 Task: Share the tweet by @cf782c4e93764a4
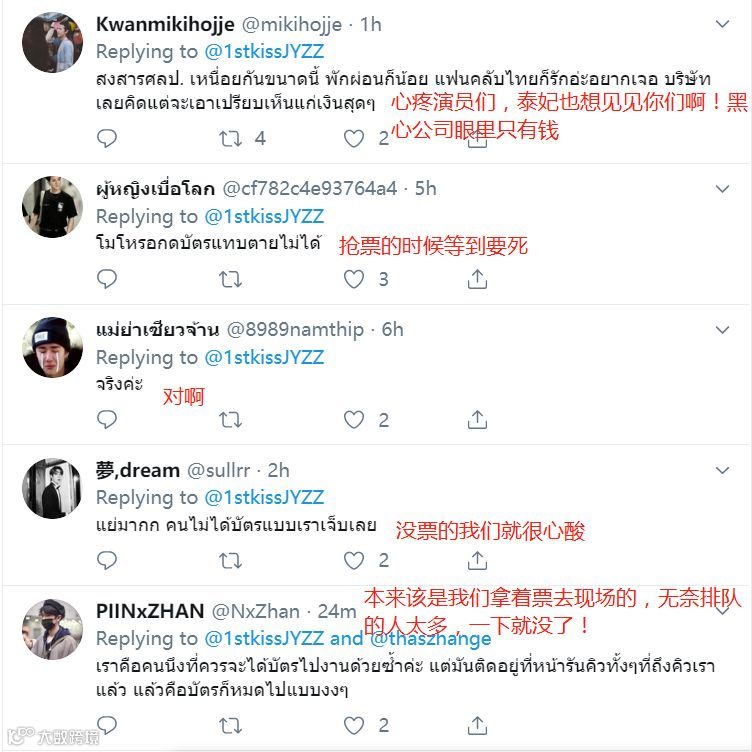pyautogui.click(x=477, y=279)
